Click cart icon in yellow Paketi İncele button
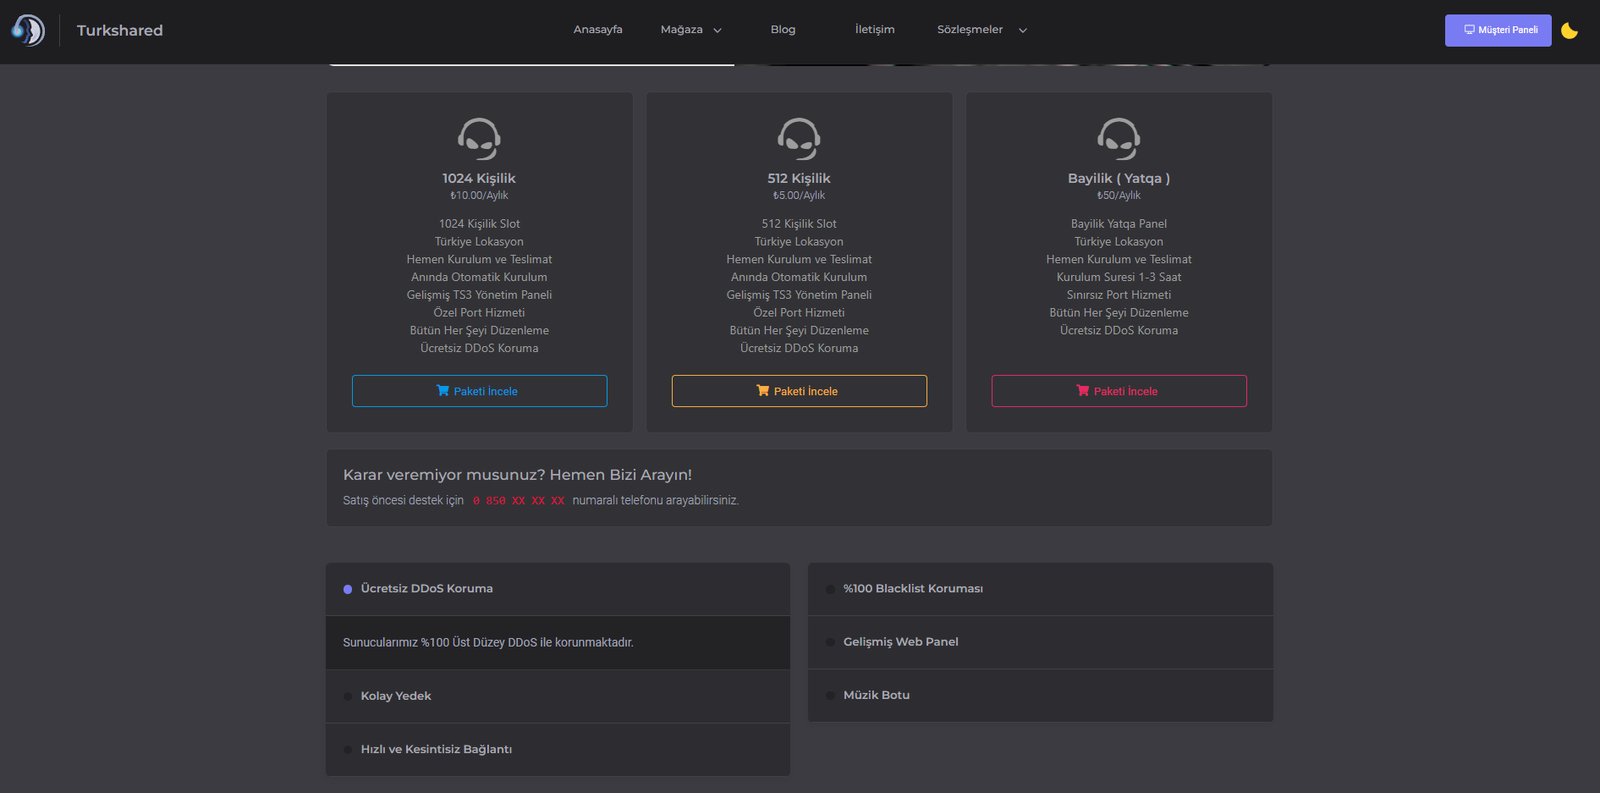Image resolution: width=1600 pixels, height=793 pixels. pyautogui.click(x=763, y=391)
